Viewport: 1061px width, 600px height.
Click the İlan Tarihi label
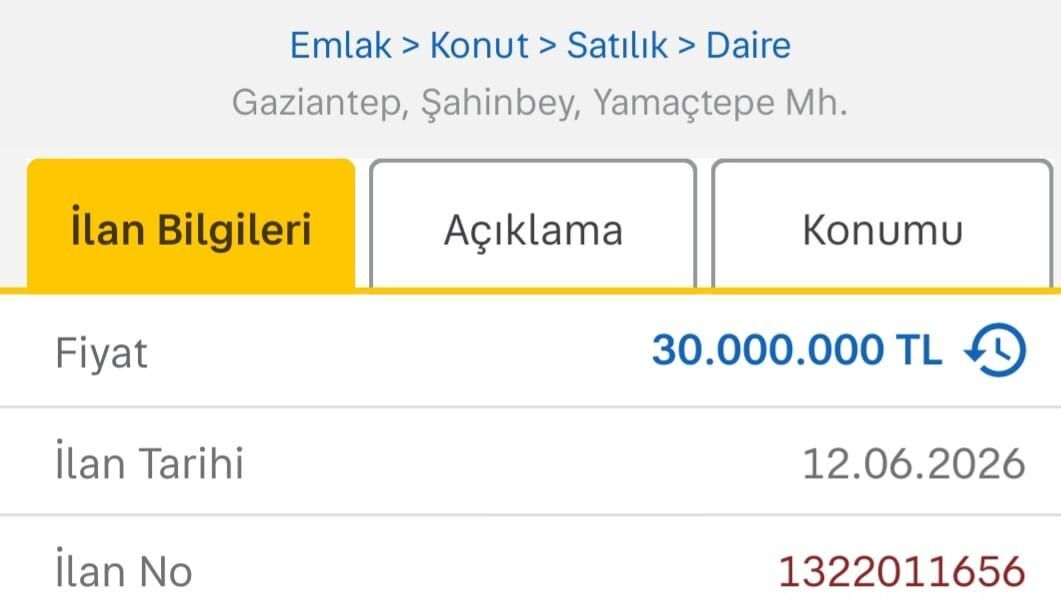(x=150, y=462)
